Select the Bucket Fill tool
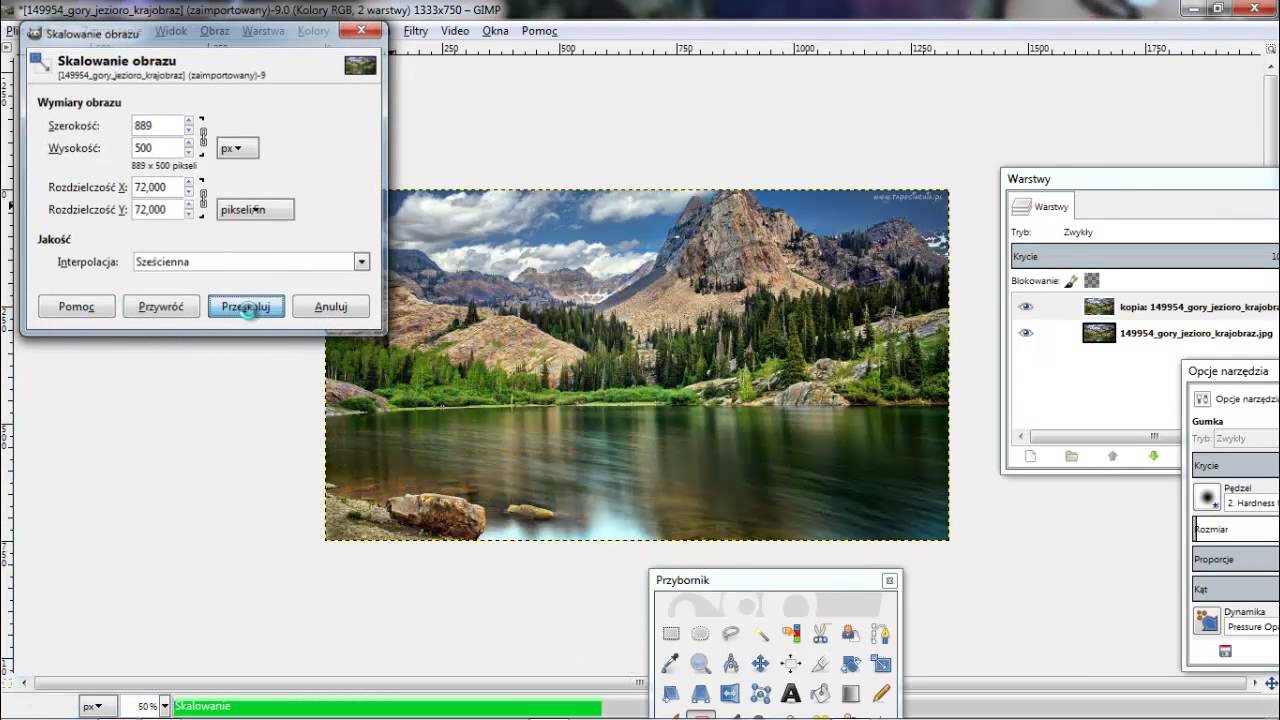Image resolution: width=1280 pixels, height=720 pixels. point(821,693)
